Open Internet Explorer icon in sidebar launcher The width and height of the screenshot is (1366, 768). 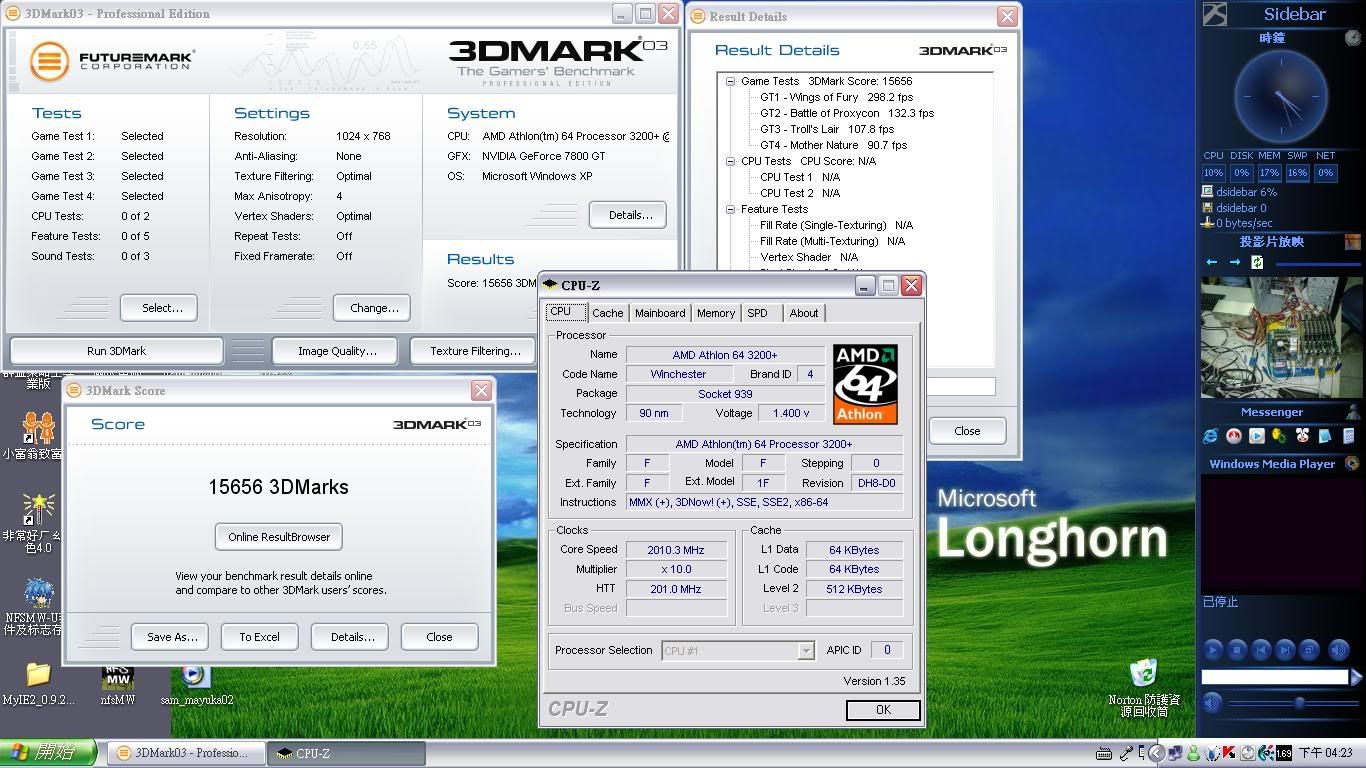coord(1211,436)
